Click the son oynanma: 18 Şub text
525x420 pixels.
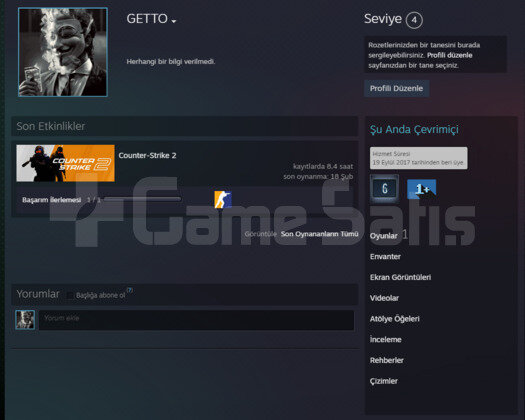(318, 177)
